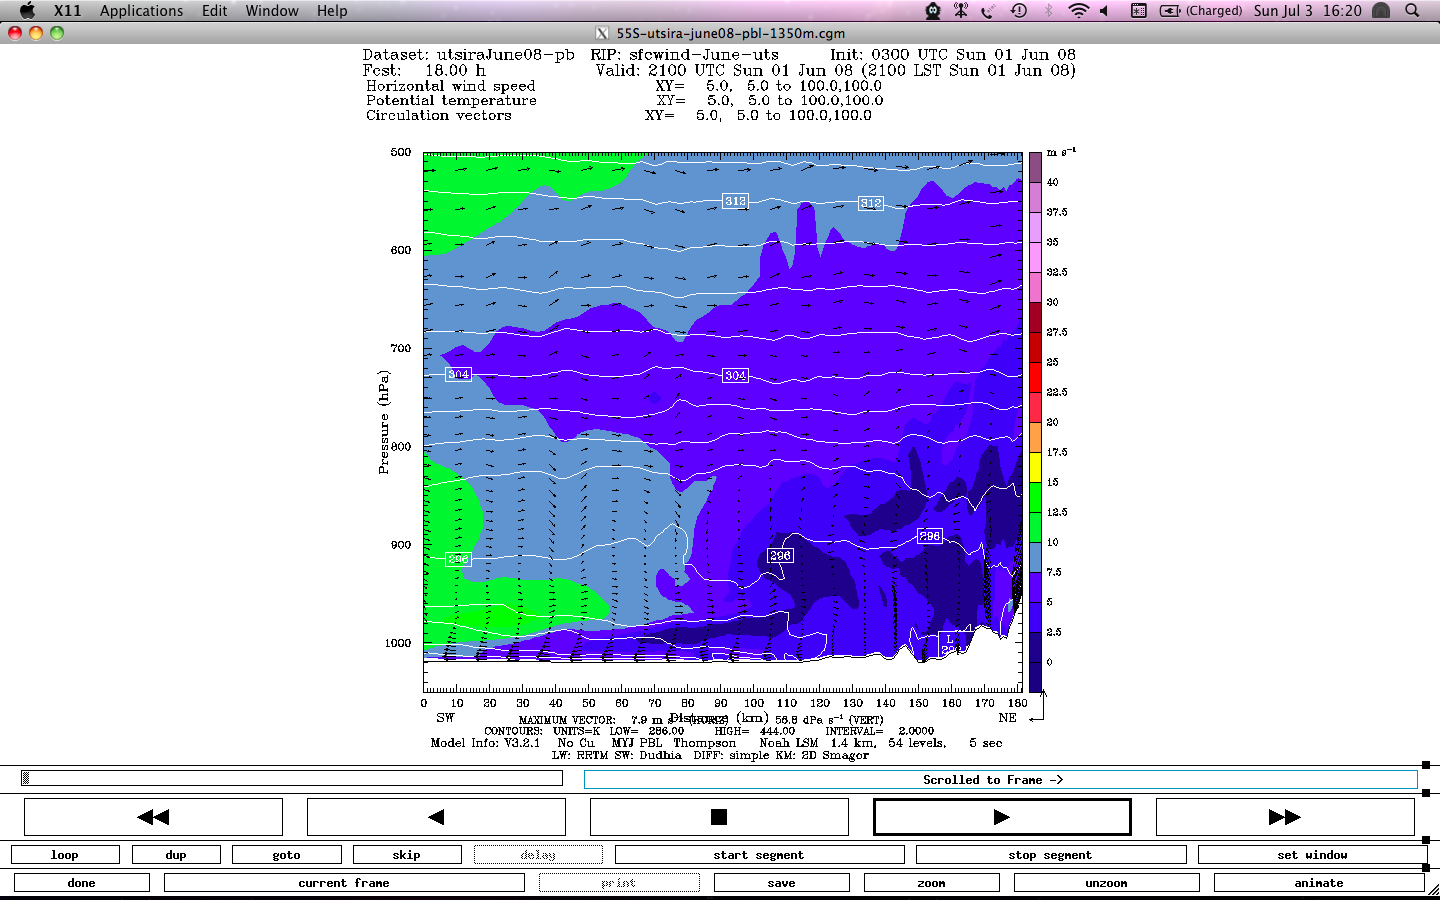Click the Bluetooth status icon
The image size is (1440, 900).
click(1049, 11)
